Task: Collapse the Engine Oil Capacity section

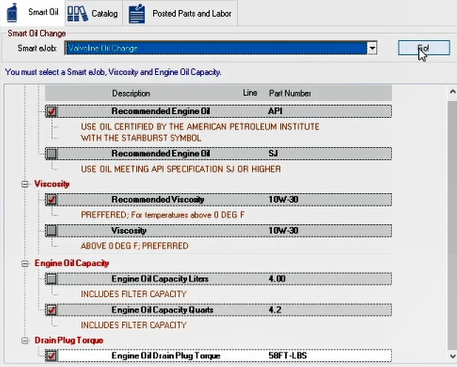Action: [x=25, y=263]
